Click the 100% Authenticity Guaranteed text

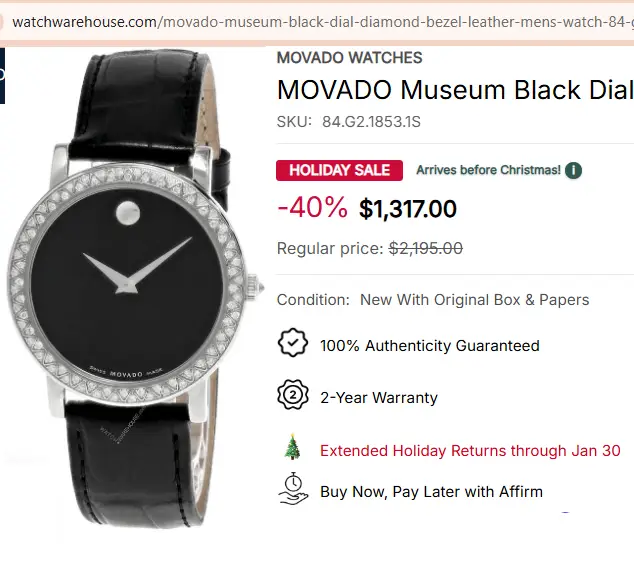click(x=429, y=346)
